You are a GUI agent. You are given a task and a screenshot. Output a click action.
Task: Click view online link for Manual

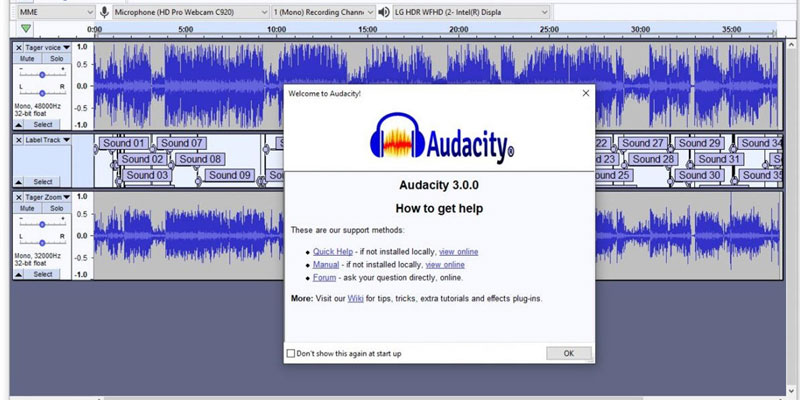tap(445, 265)
